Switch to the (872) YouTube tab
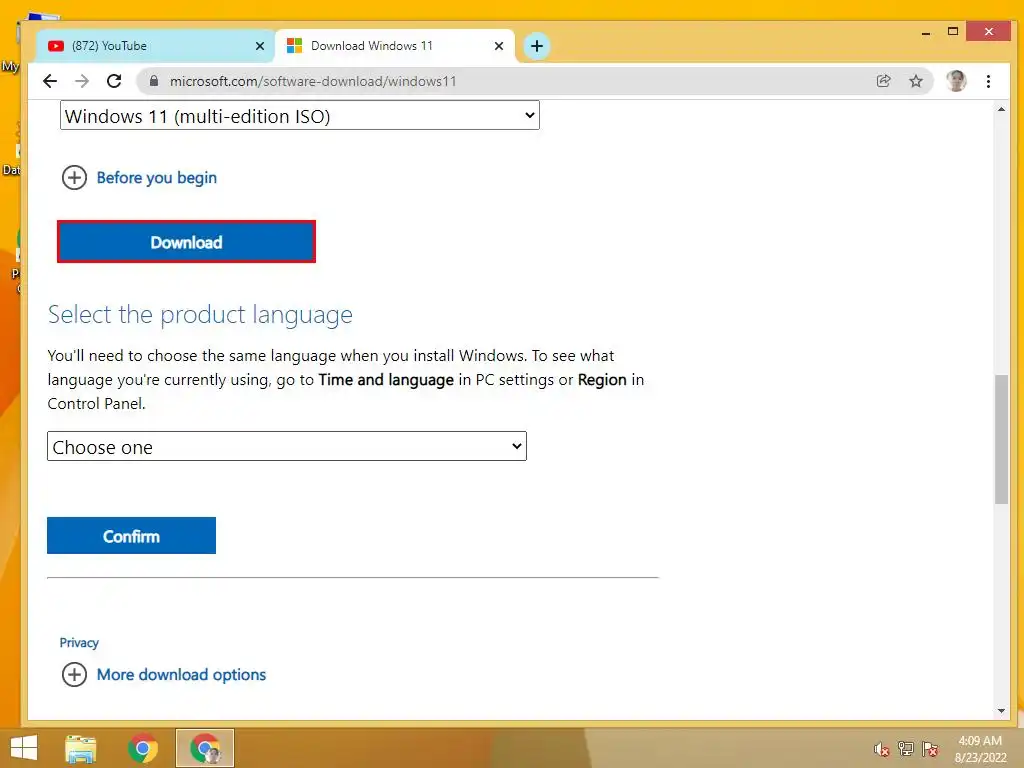The height and width of the screenshot is (768, 1024). (155, 46)
